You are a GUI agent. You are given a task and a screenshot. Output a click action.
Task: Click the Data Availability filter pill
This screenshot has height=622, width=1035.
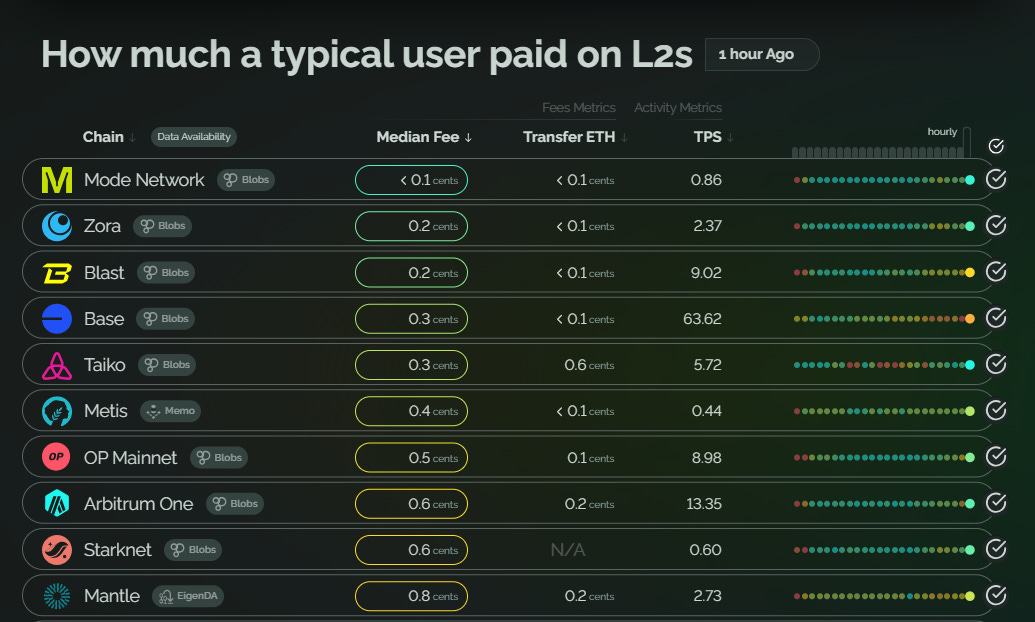tap(194, 137)
